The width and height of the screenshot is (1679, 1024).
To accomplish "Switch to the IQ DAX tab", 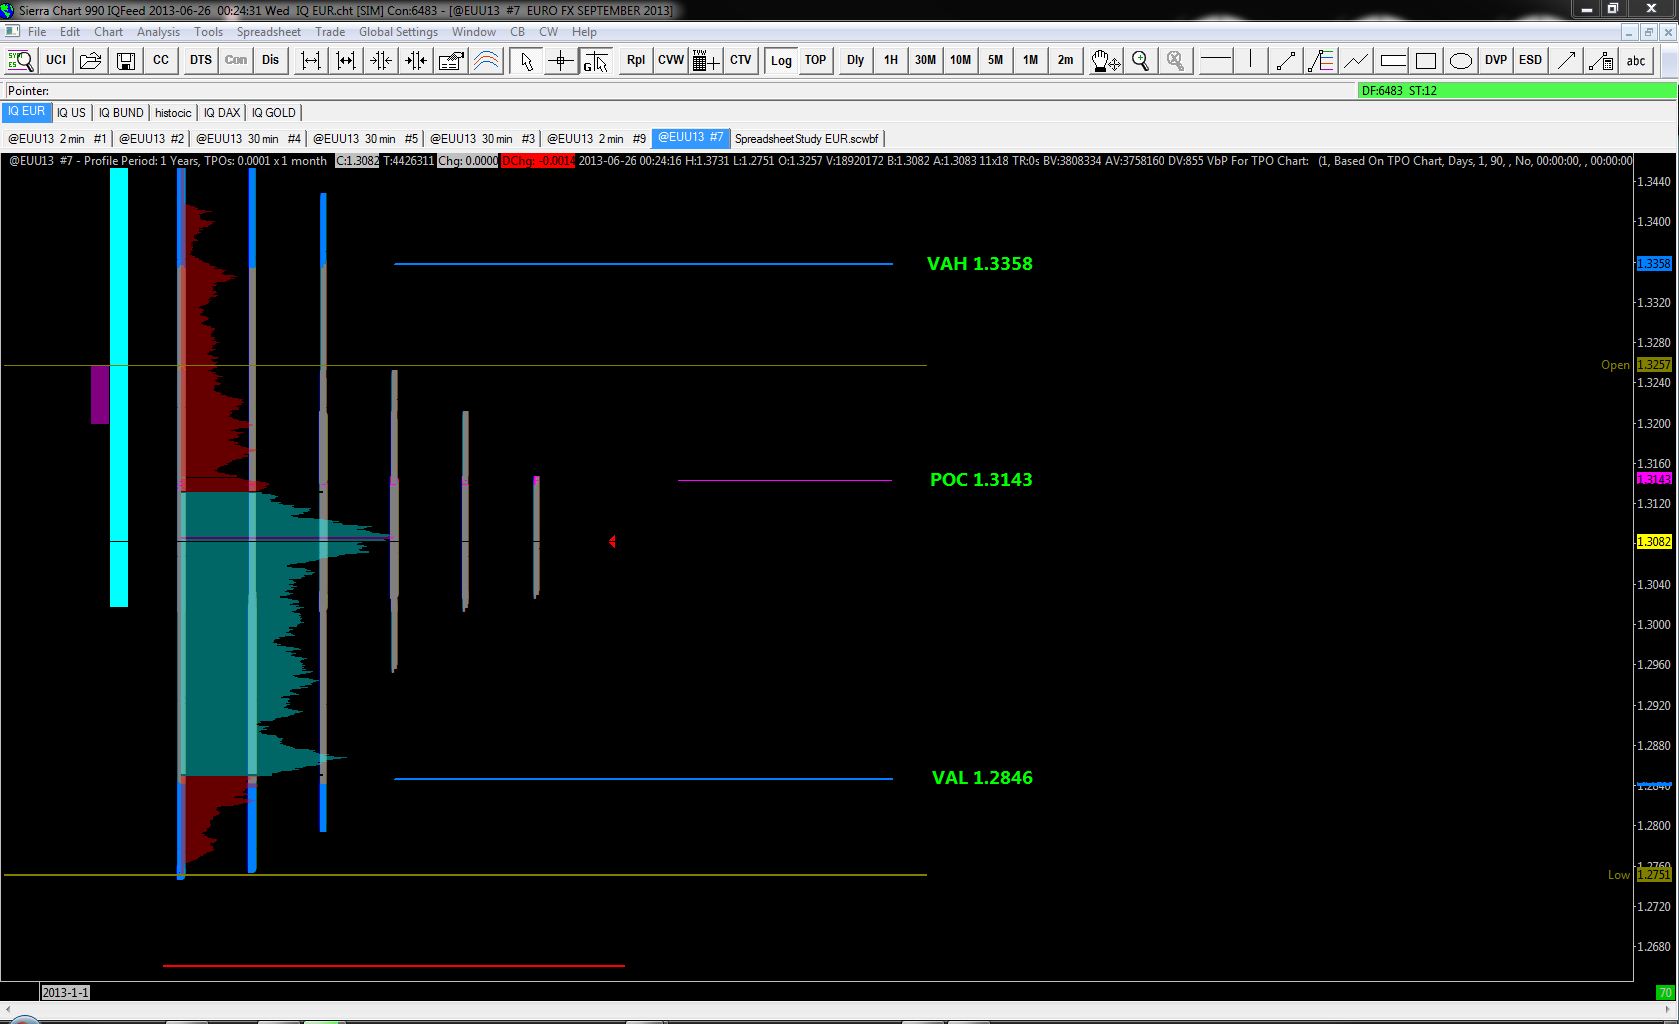I will click(222, 113).
